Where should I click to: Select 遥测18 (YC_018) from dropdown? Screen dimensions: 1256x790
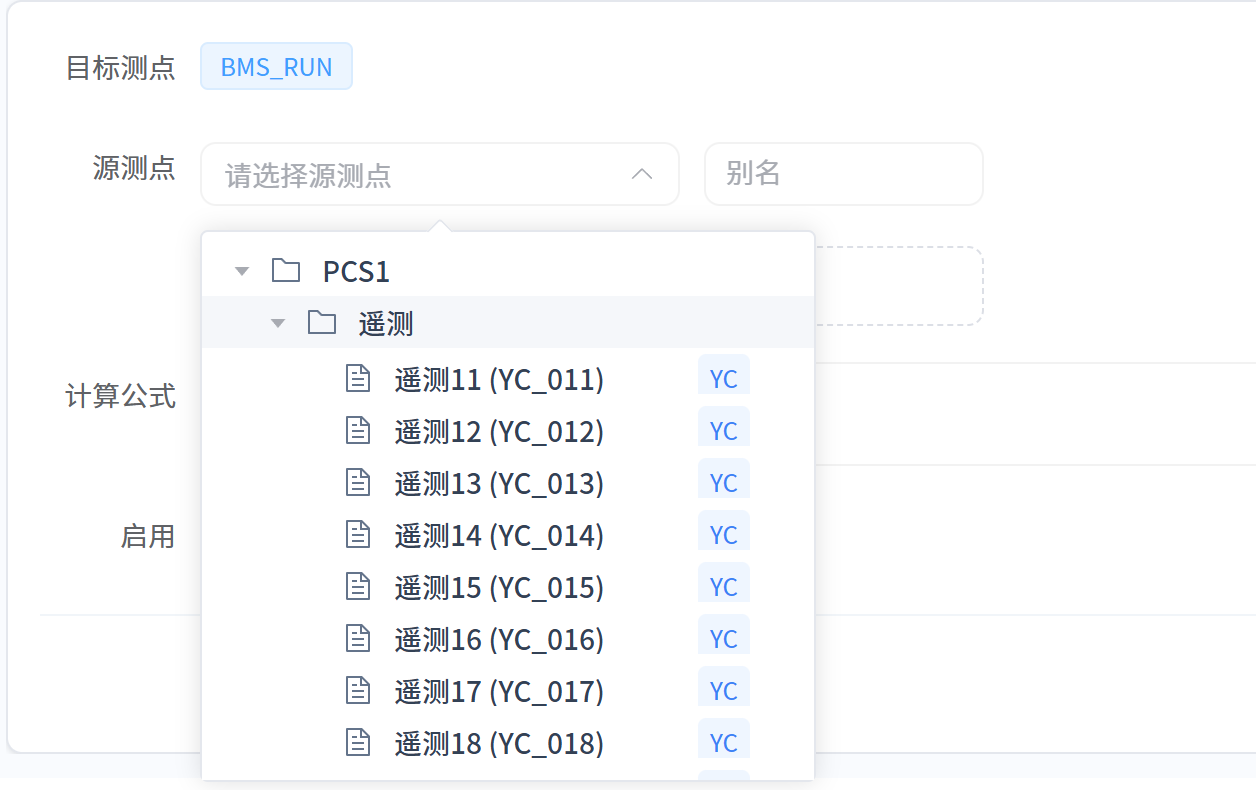pos(499,744)
